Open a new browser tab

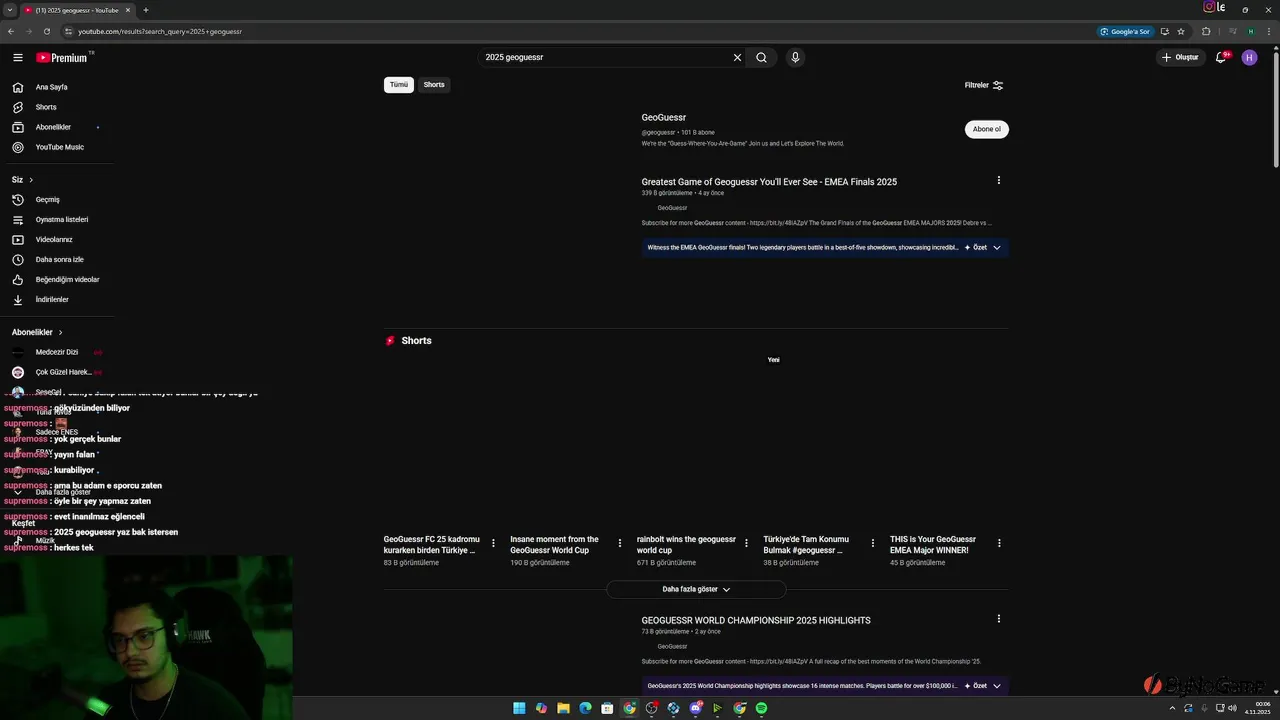point(146,10)
